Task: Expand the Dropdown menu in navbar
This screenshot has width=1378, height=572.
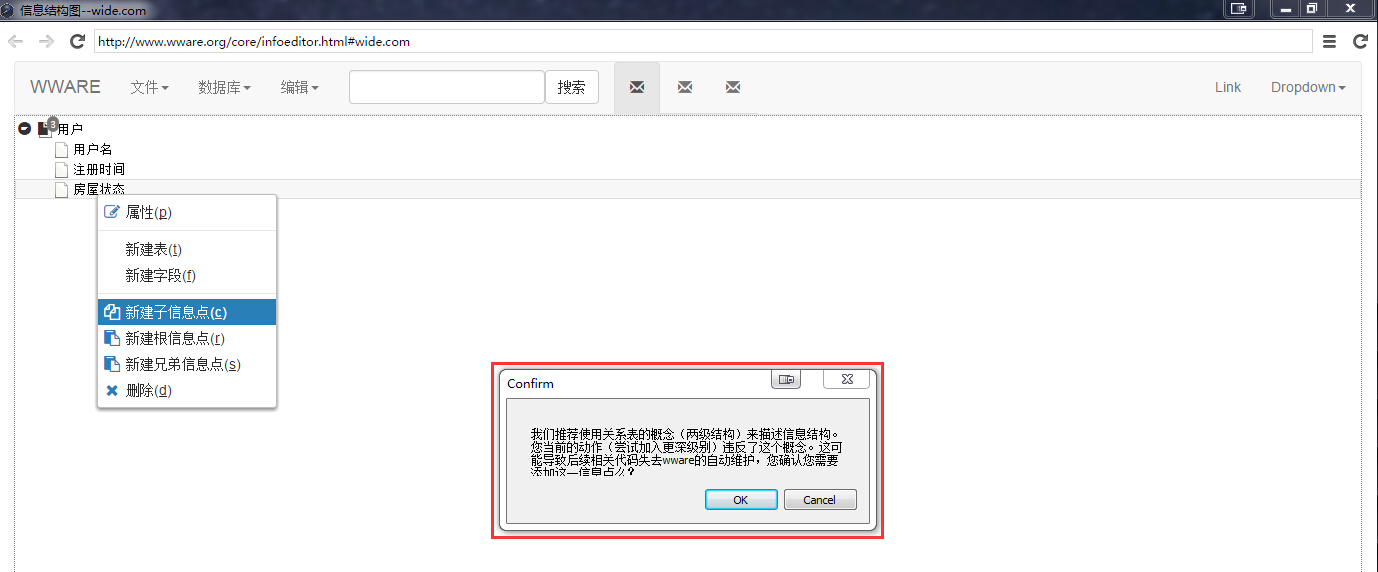Action: tap(1307, 88)
